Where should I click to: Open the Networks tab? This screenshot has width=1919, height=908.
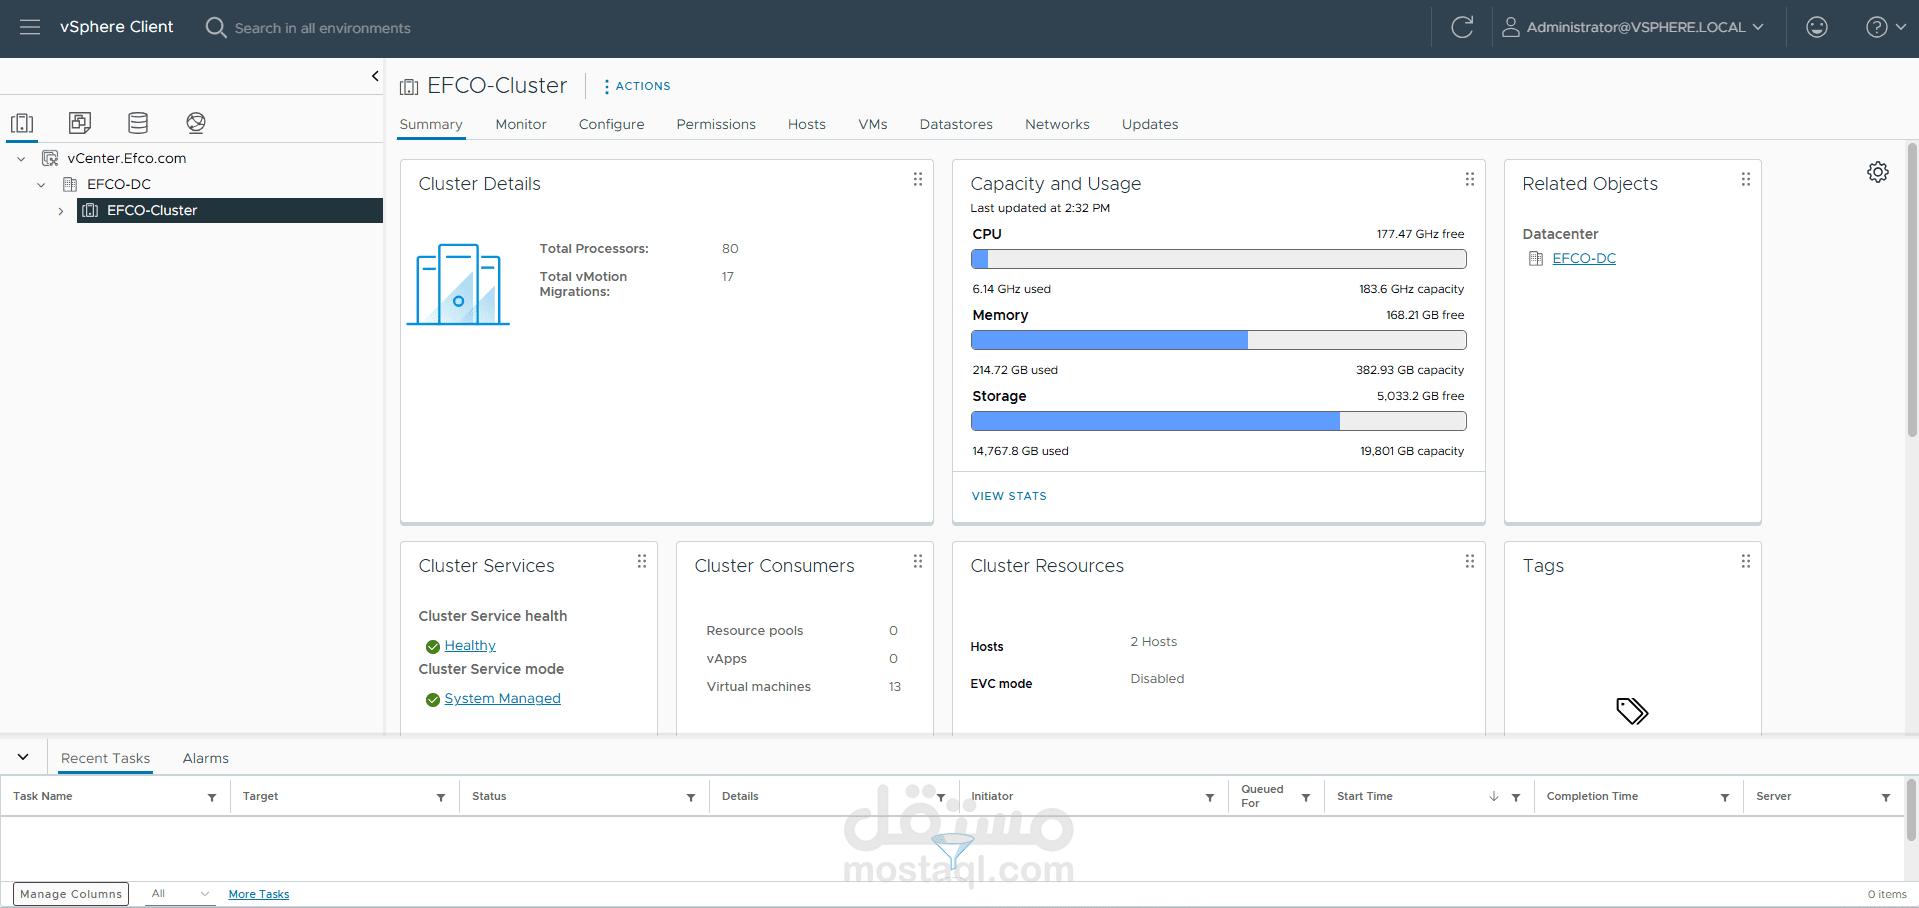coord(1057,124)
